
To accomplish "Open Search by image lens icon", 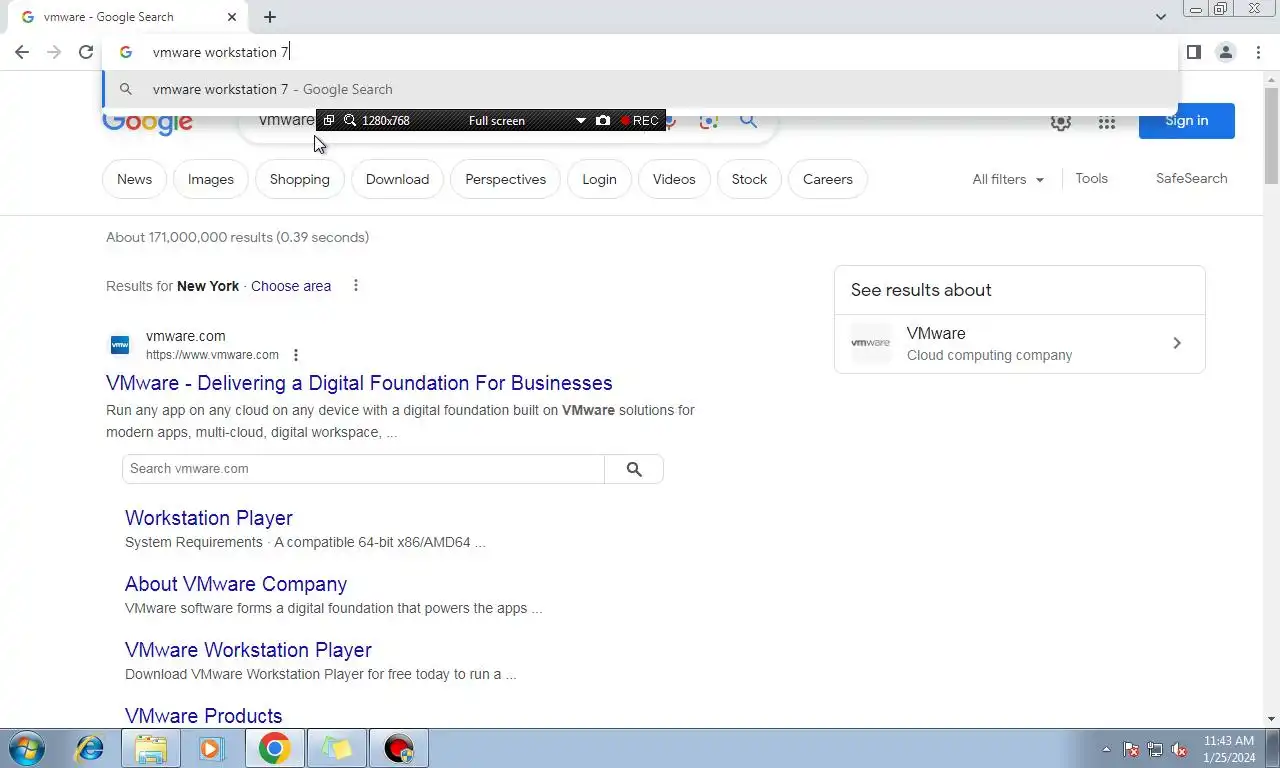I will (709, 121).
